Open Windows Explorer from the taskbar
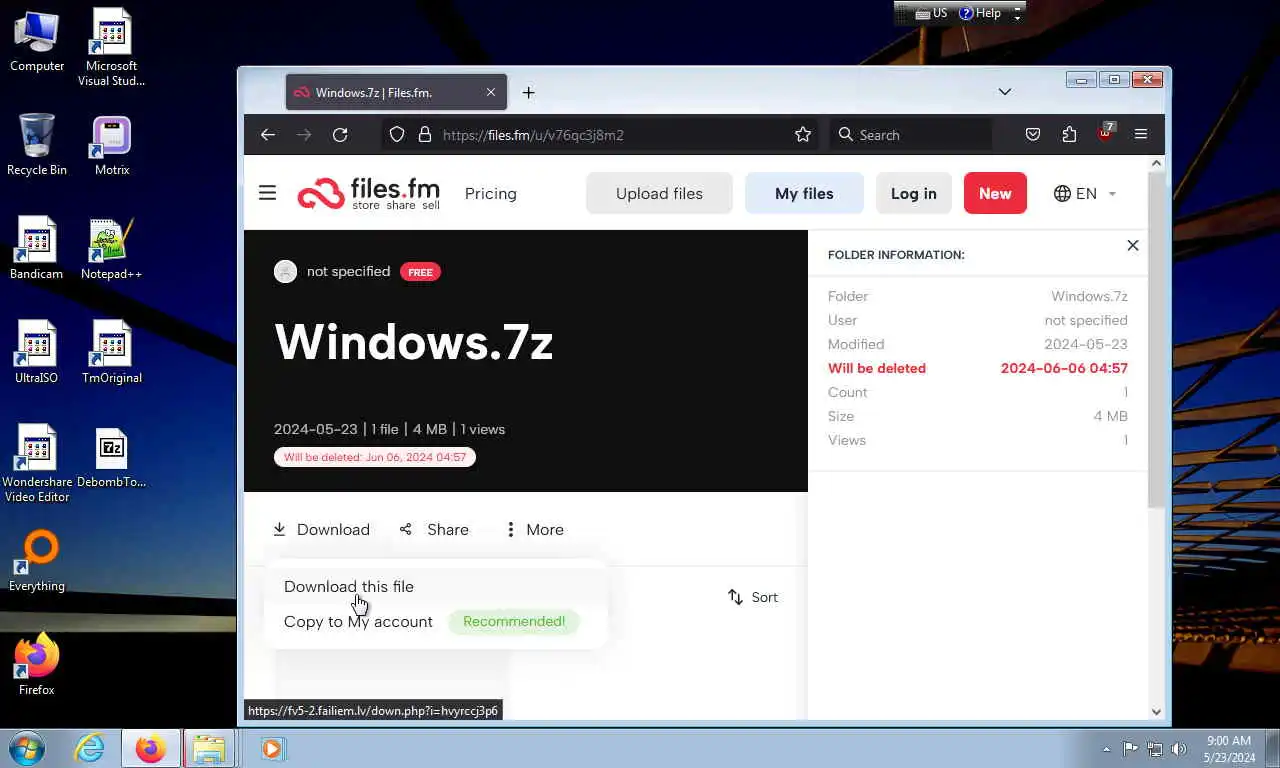The width and height of the screenshot is (1280, 768). pyautogui.click(x=209, y=748)
